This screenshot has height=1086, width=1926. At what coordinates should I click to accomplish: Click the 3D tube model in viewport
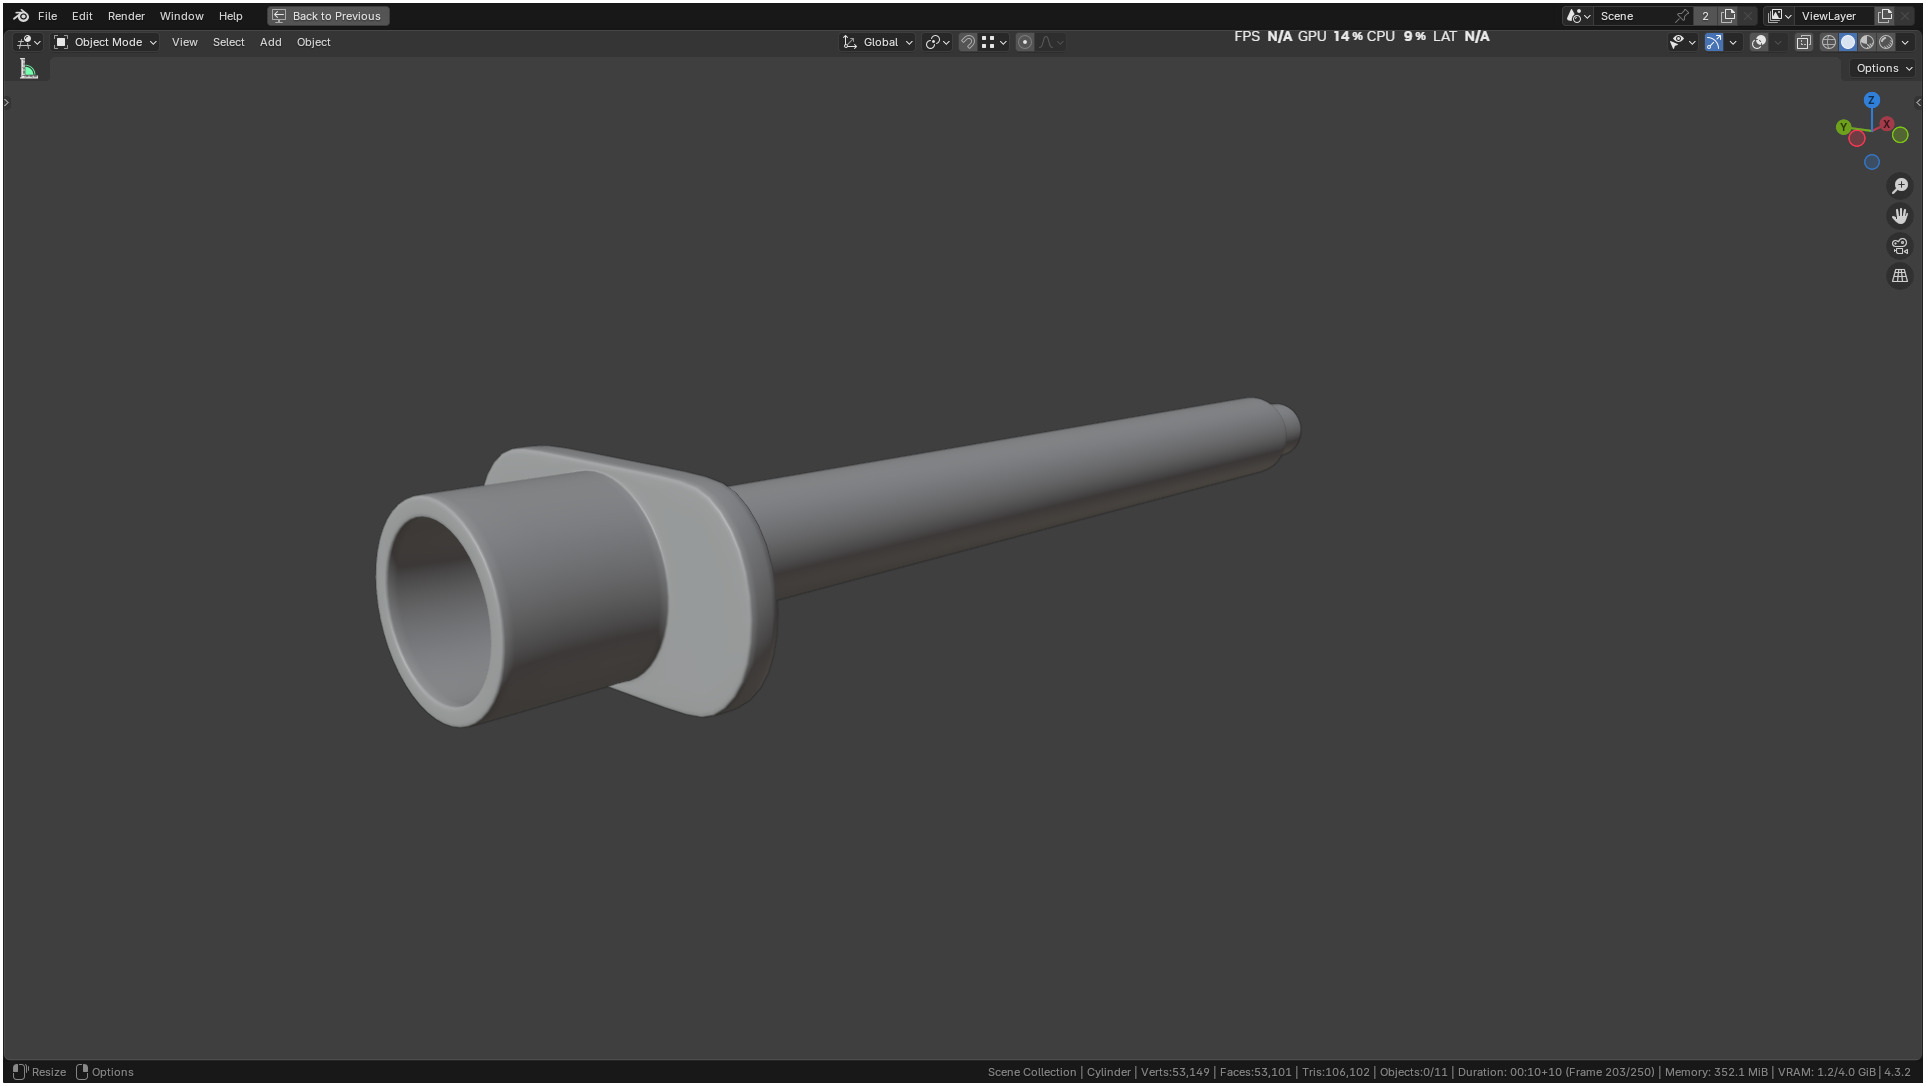(x=836, y=561)
